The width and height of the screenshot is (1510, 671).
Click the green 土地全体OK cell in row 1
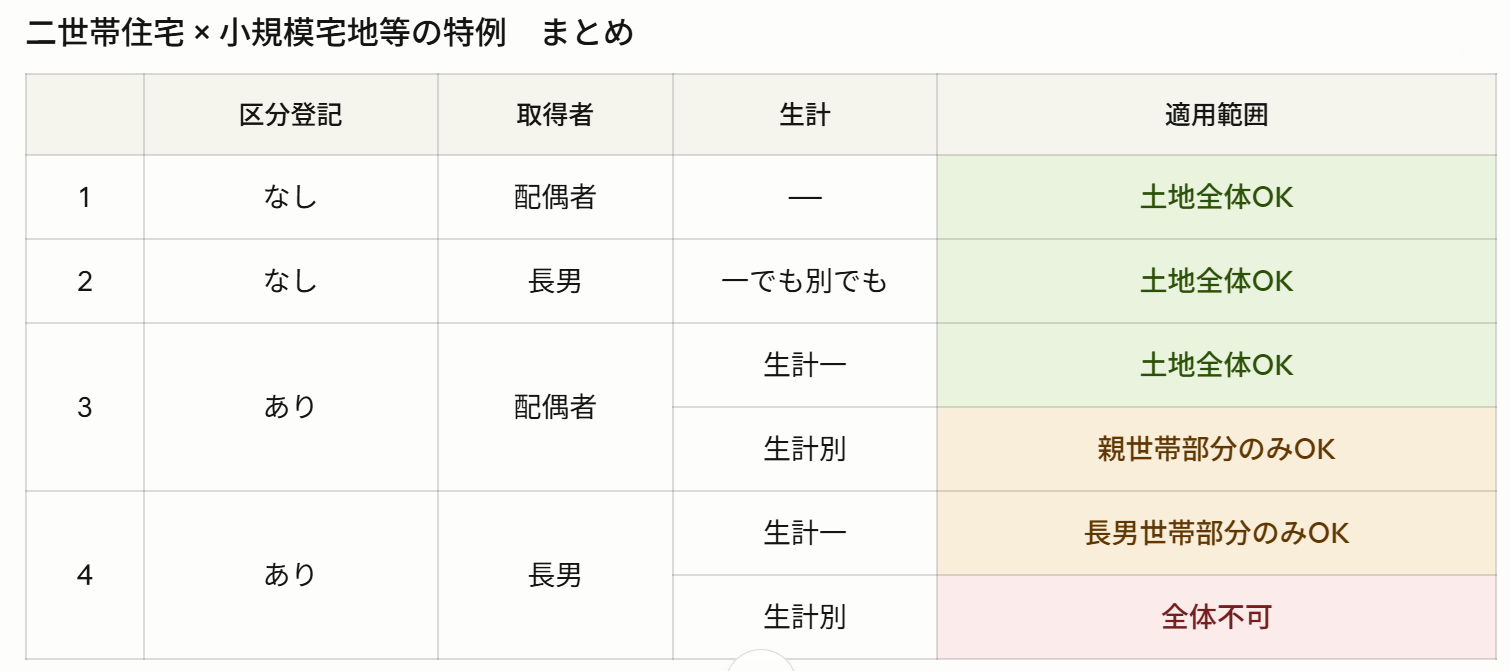(x=1216, y=198)
